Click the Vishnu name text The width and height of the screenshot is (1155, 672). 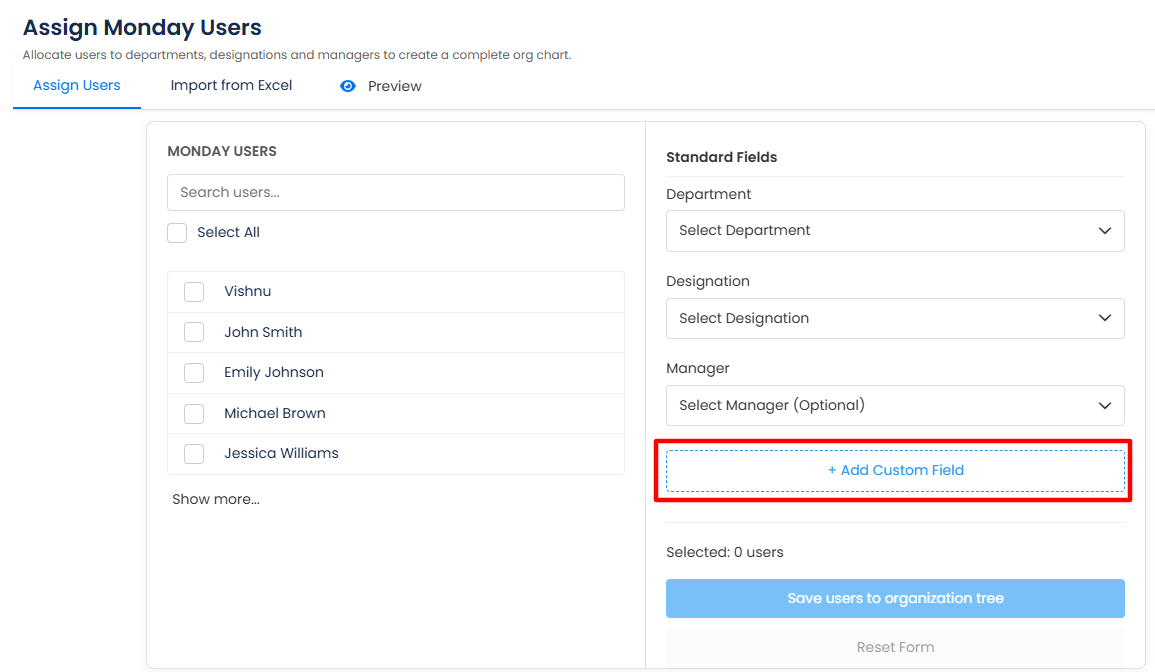click(x=248, y=291)
